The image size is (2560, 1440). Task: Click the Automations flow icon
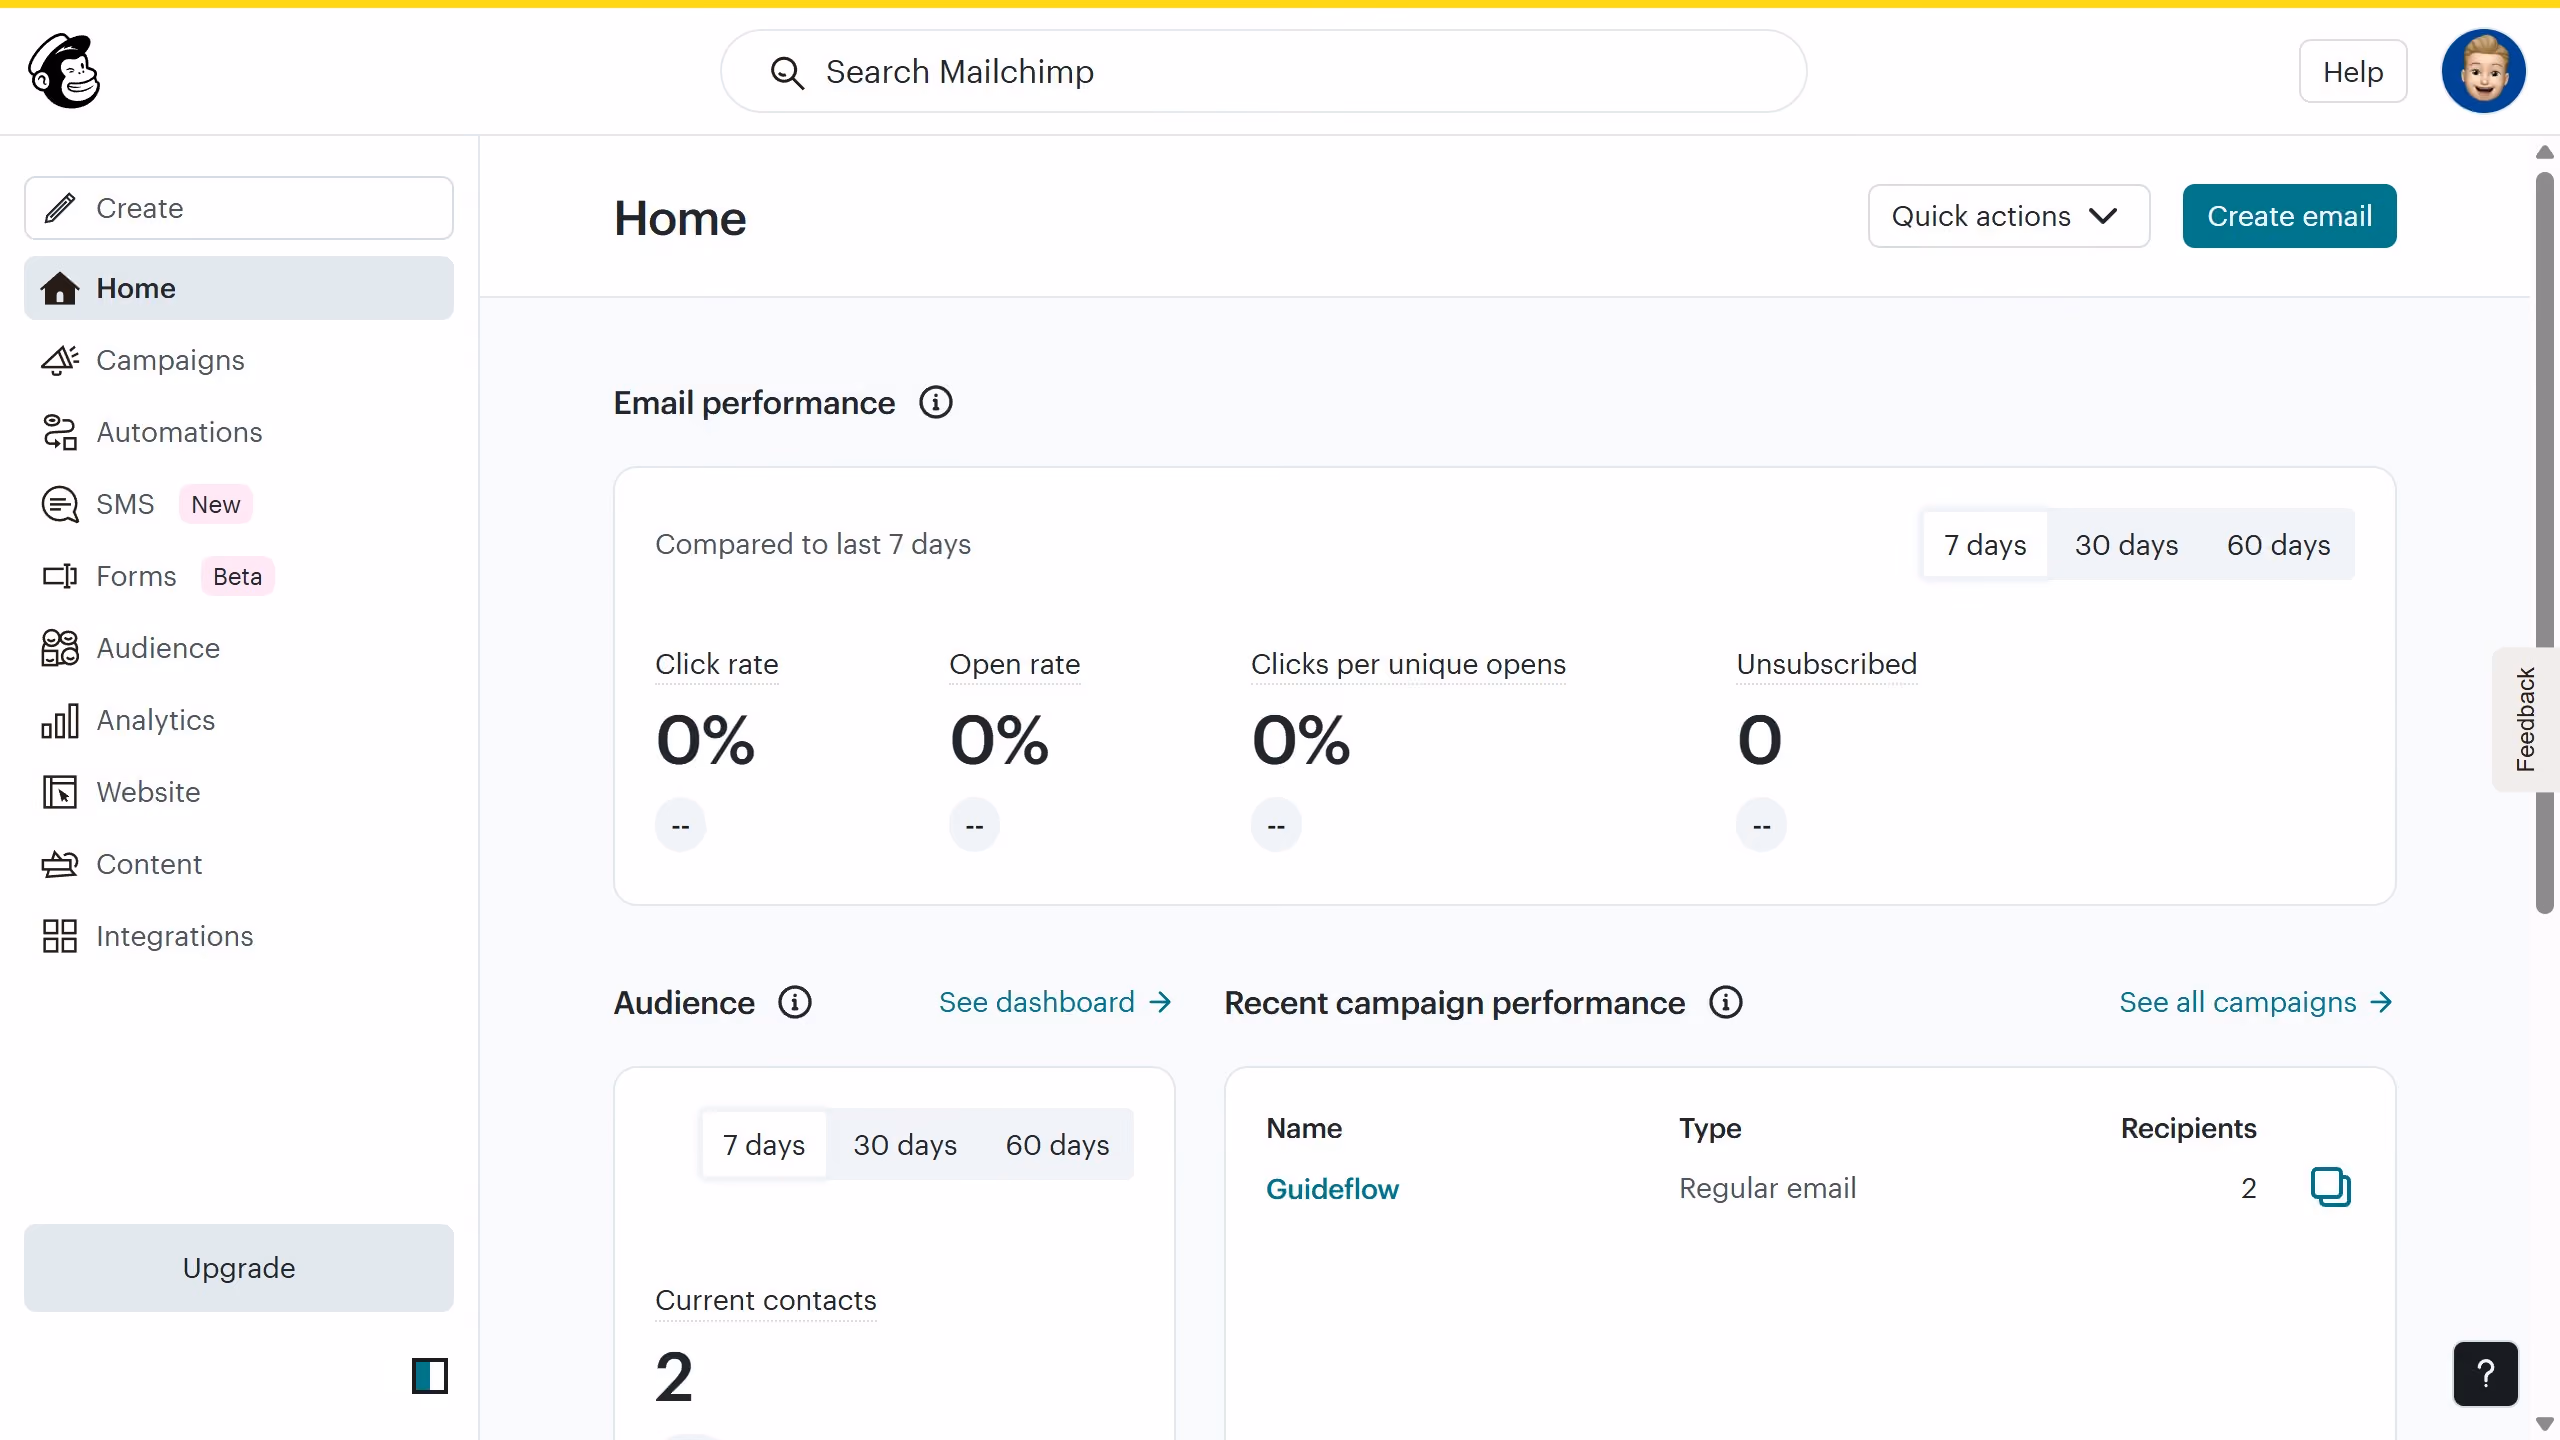click(60, 432)
